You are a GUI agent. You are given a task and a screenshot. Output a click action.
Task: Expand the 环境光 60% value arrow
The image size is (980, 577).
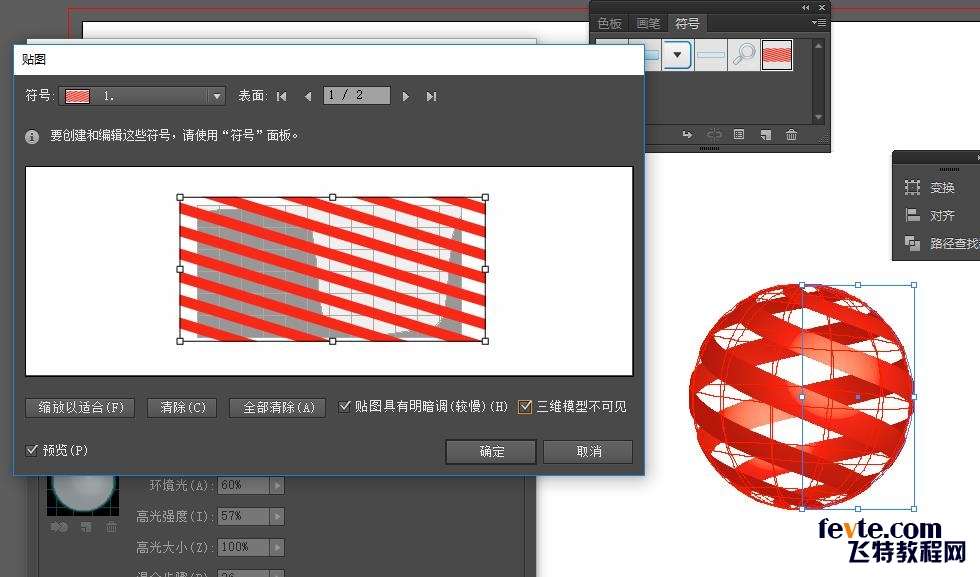pyautogui.click(x=277, y=485)
